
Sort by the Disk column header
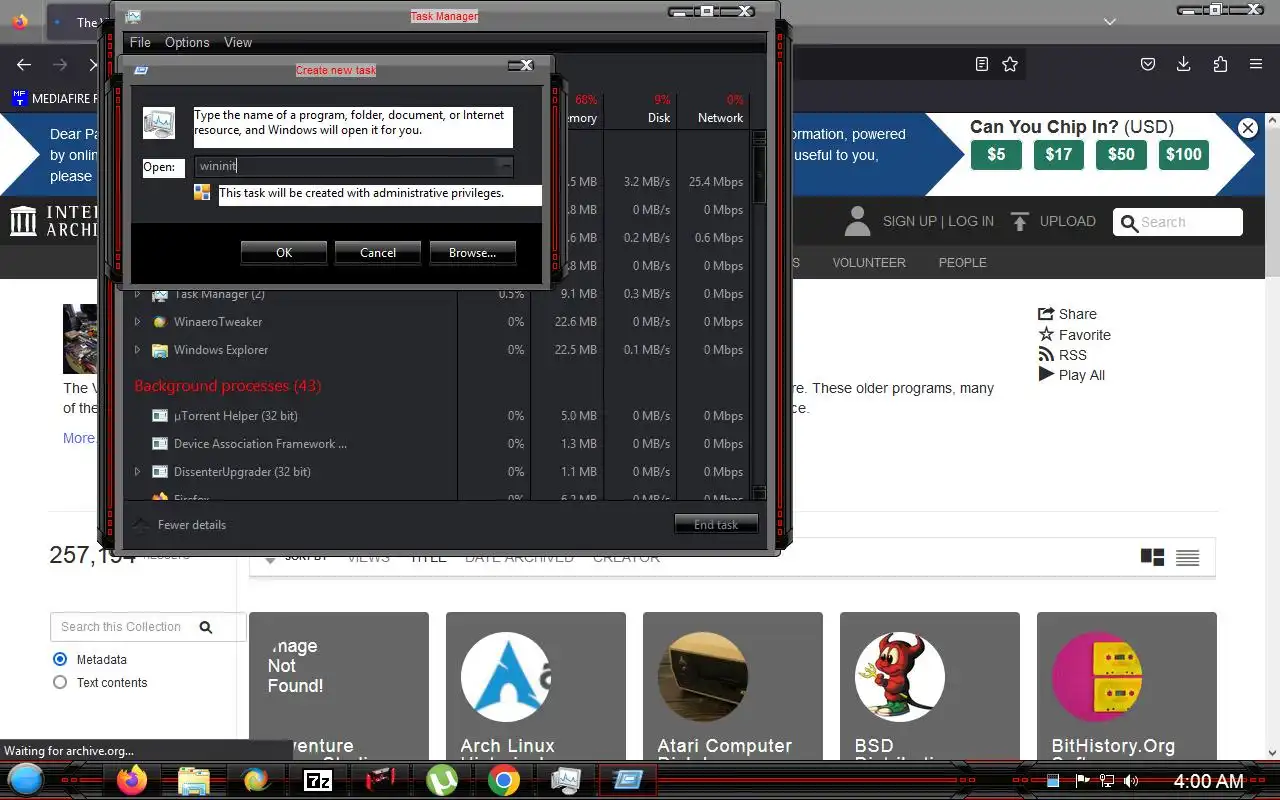[x=641, y=108]
